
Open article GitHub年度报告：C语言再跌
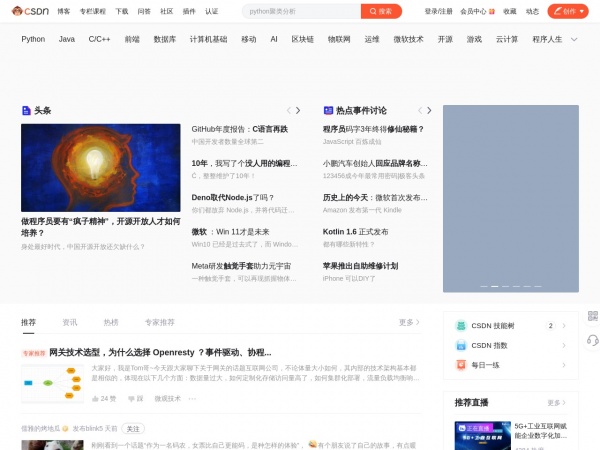240,129
